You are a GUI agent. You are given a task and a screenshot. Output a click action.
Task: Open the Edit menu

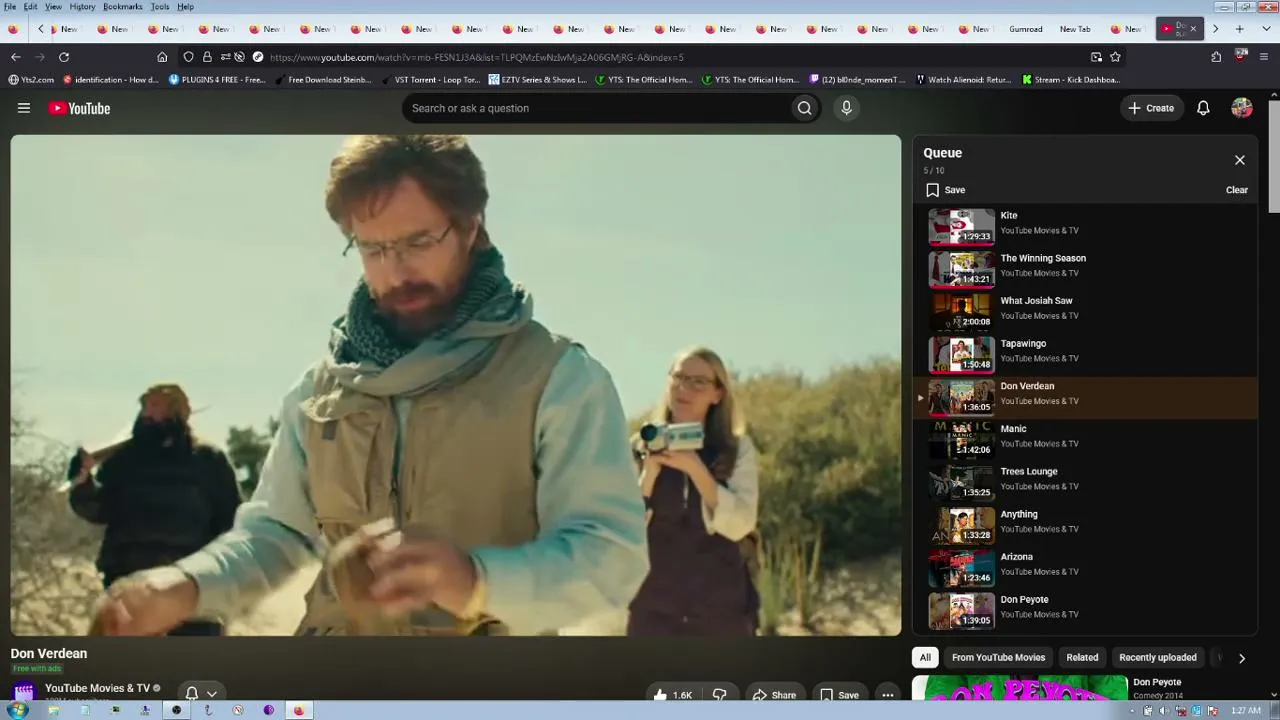[x=31, y=7]
